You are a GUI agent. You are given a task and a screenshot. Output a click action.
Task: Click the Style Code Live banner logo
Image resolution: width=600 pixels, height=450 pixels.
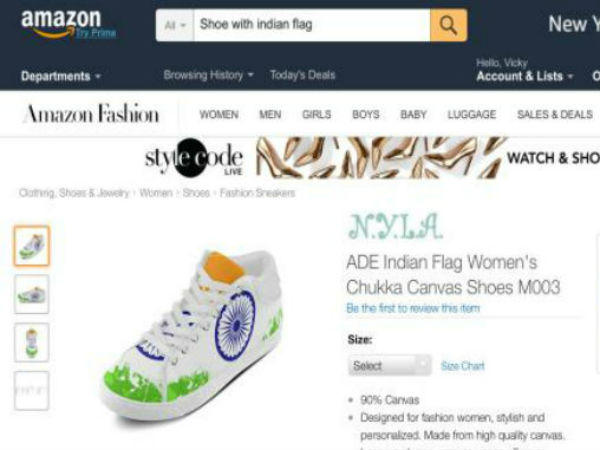(x=194, y=158)
